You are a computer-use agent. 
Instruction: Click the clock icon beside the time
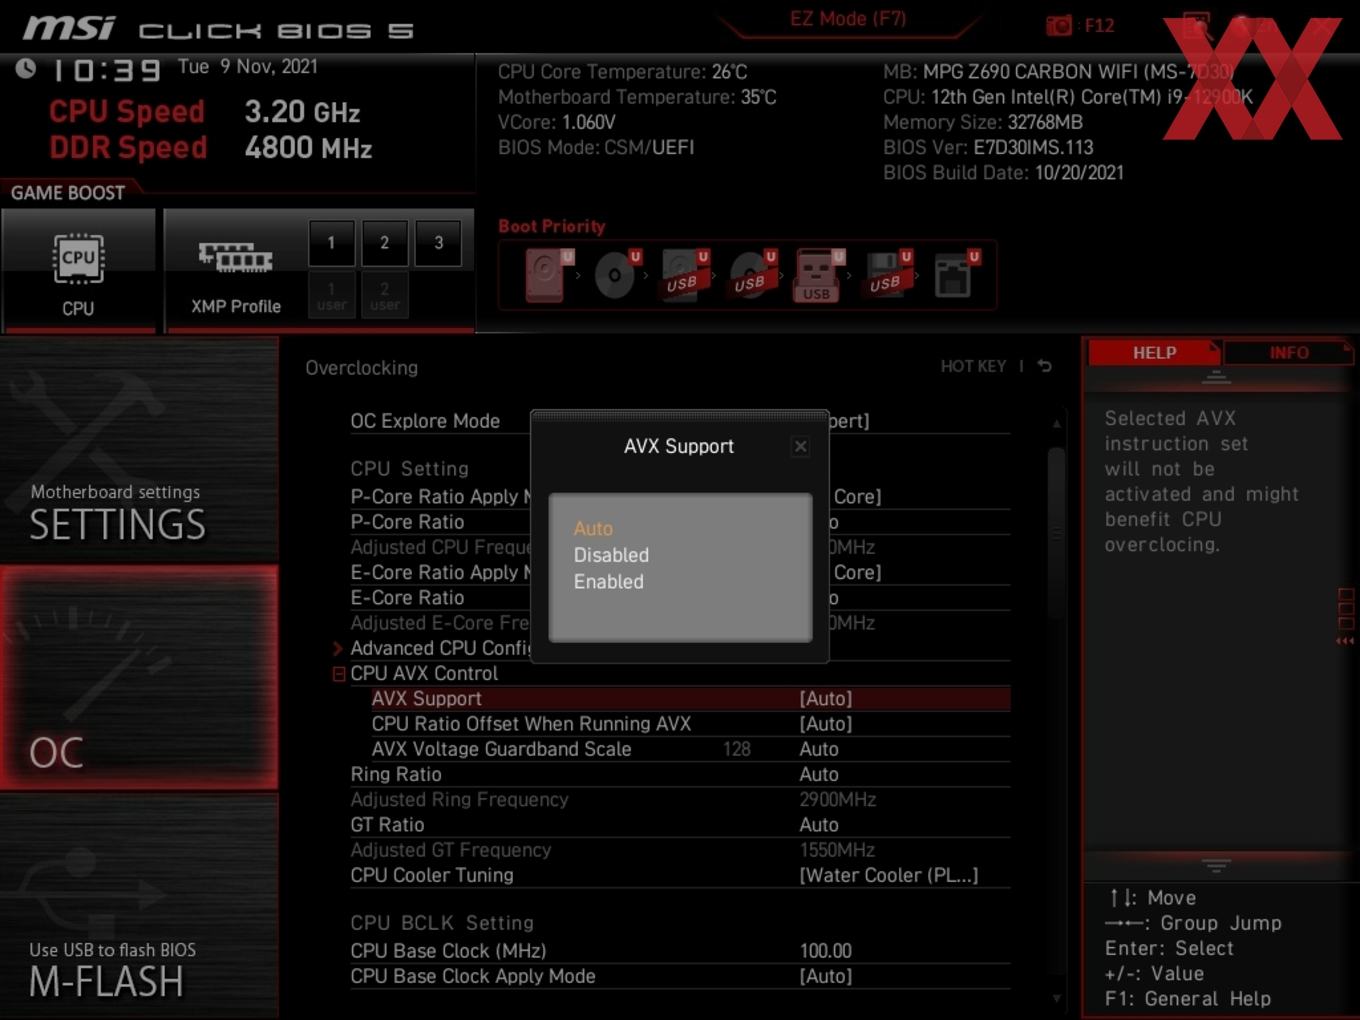pos(25,68)
